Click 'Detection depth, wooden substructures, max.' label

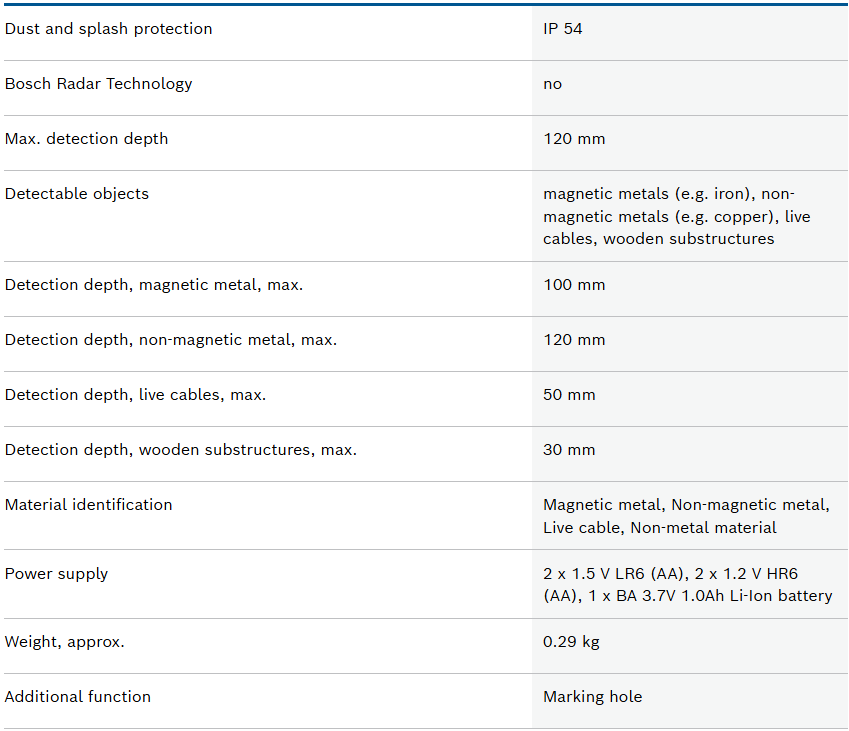point(181,450)
